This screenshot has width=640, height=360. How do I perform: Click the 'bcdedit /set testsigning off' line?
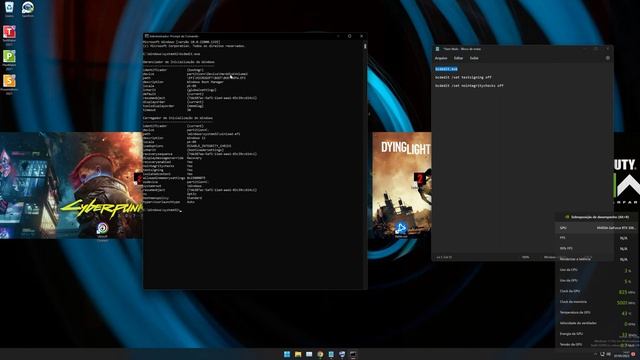463,77
